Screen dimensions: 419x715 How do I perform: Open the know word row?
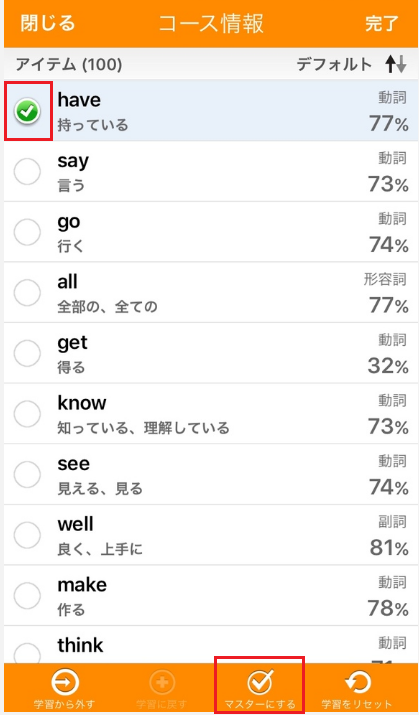tap(211, 414)
